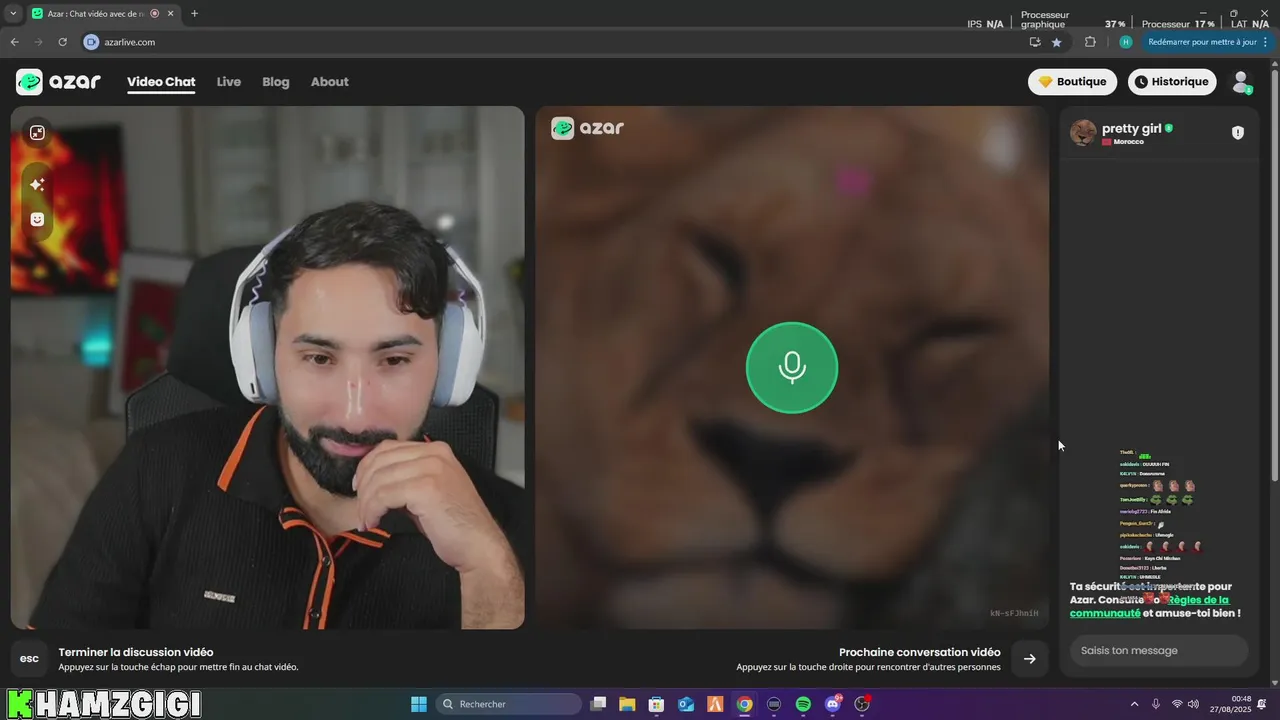Open the Historique panel
1280x720 pixels.
pyautogui.click(x=1172, y=82)
